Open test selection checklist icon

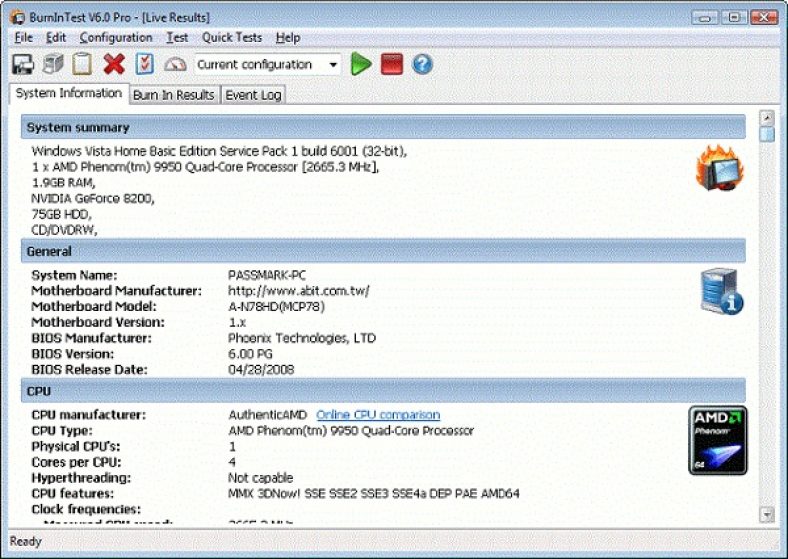pyautogui.click(x=145, y=64)
